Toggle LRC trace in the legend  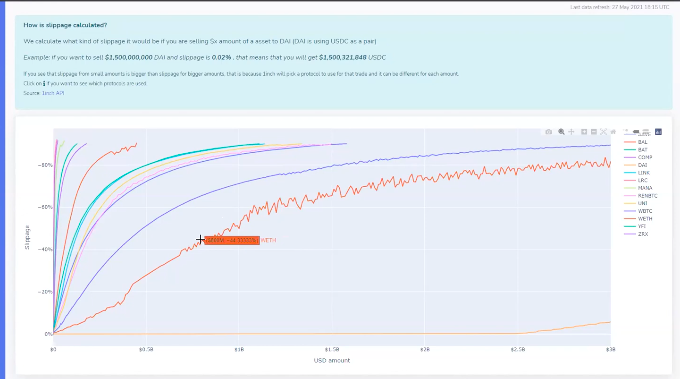[636, 180]
